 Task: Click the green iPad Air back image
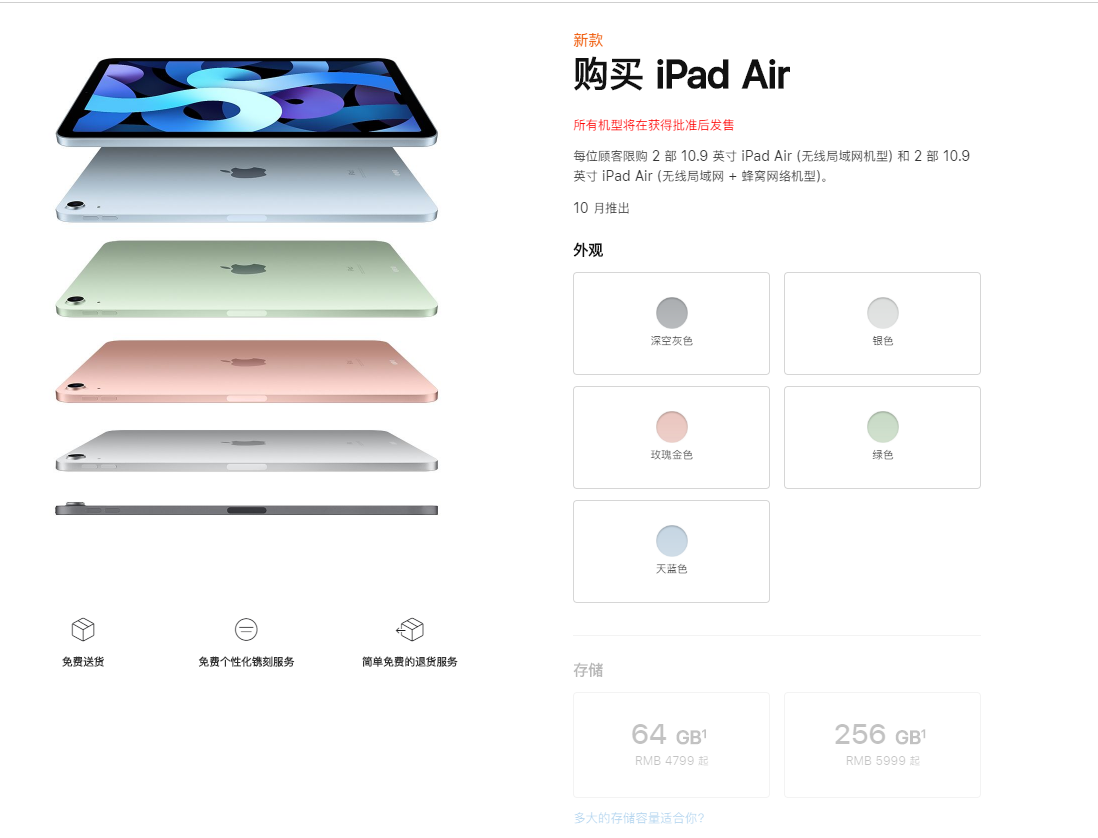246,279
